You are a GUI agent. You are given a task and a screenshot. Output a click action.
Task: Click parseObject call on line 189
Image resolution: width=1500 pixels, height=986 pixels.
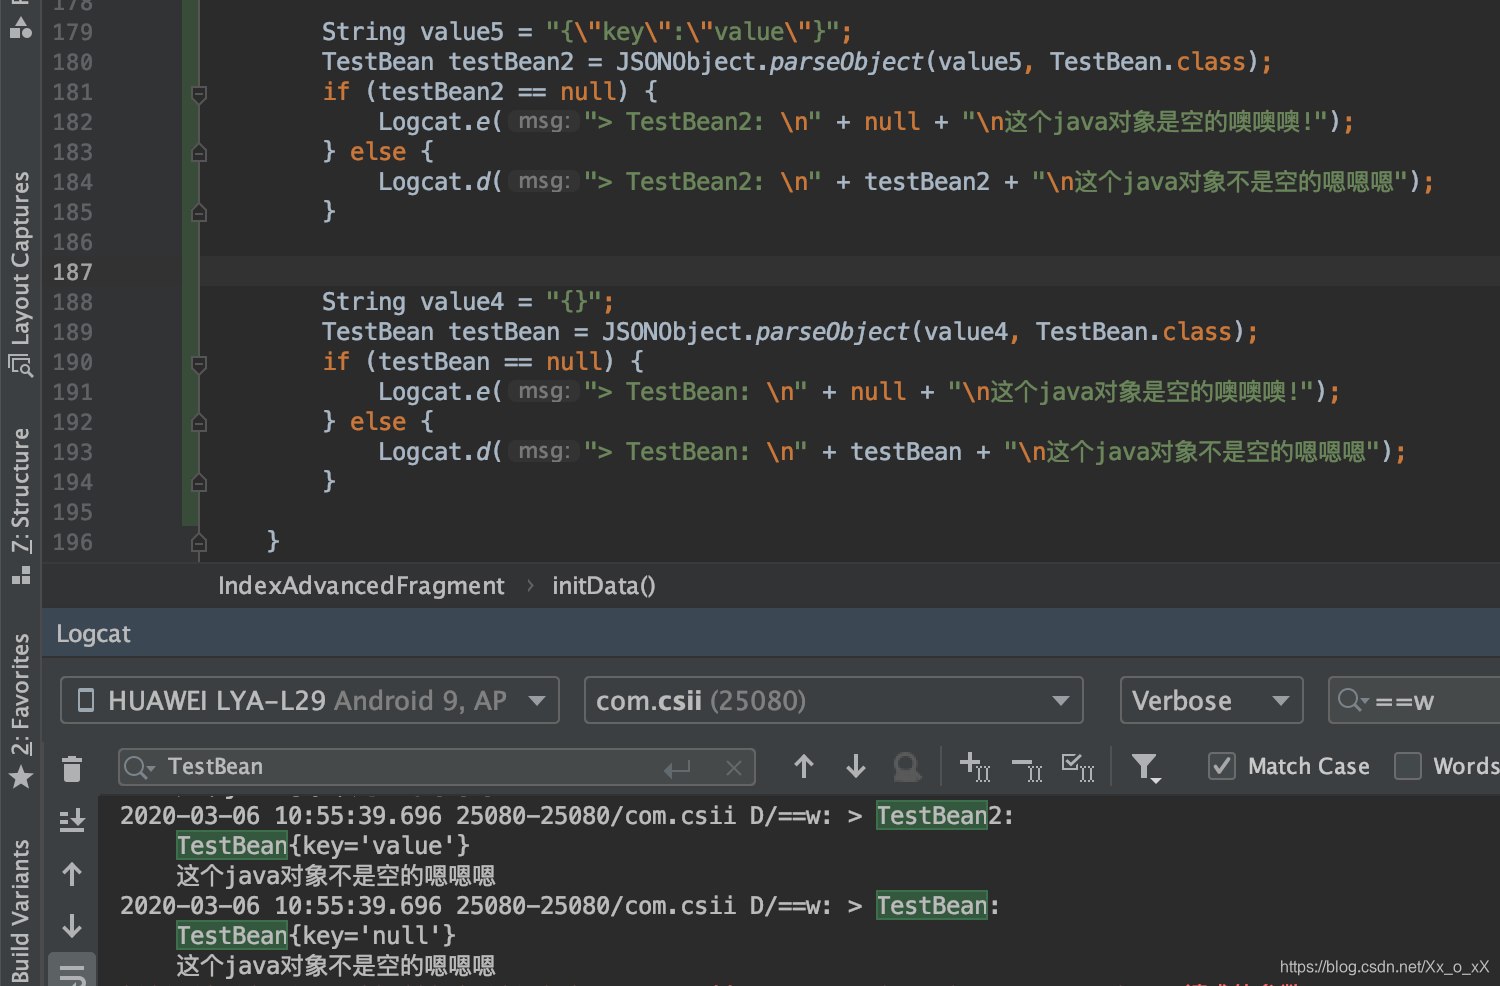point(832,332)
